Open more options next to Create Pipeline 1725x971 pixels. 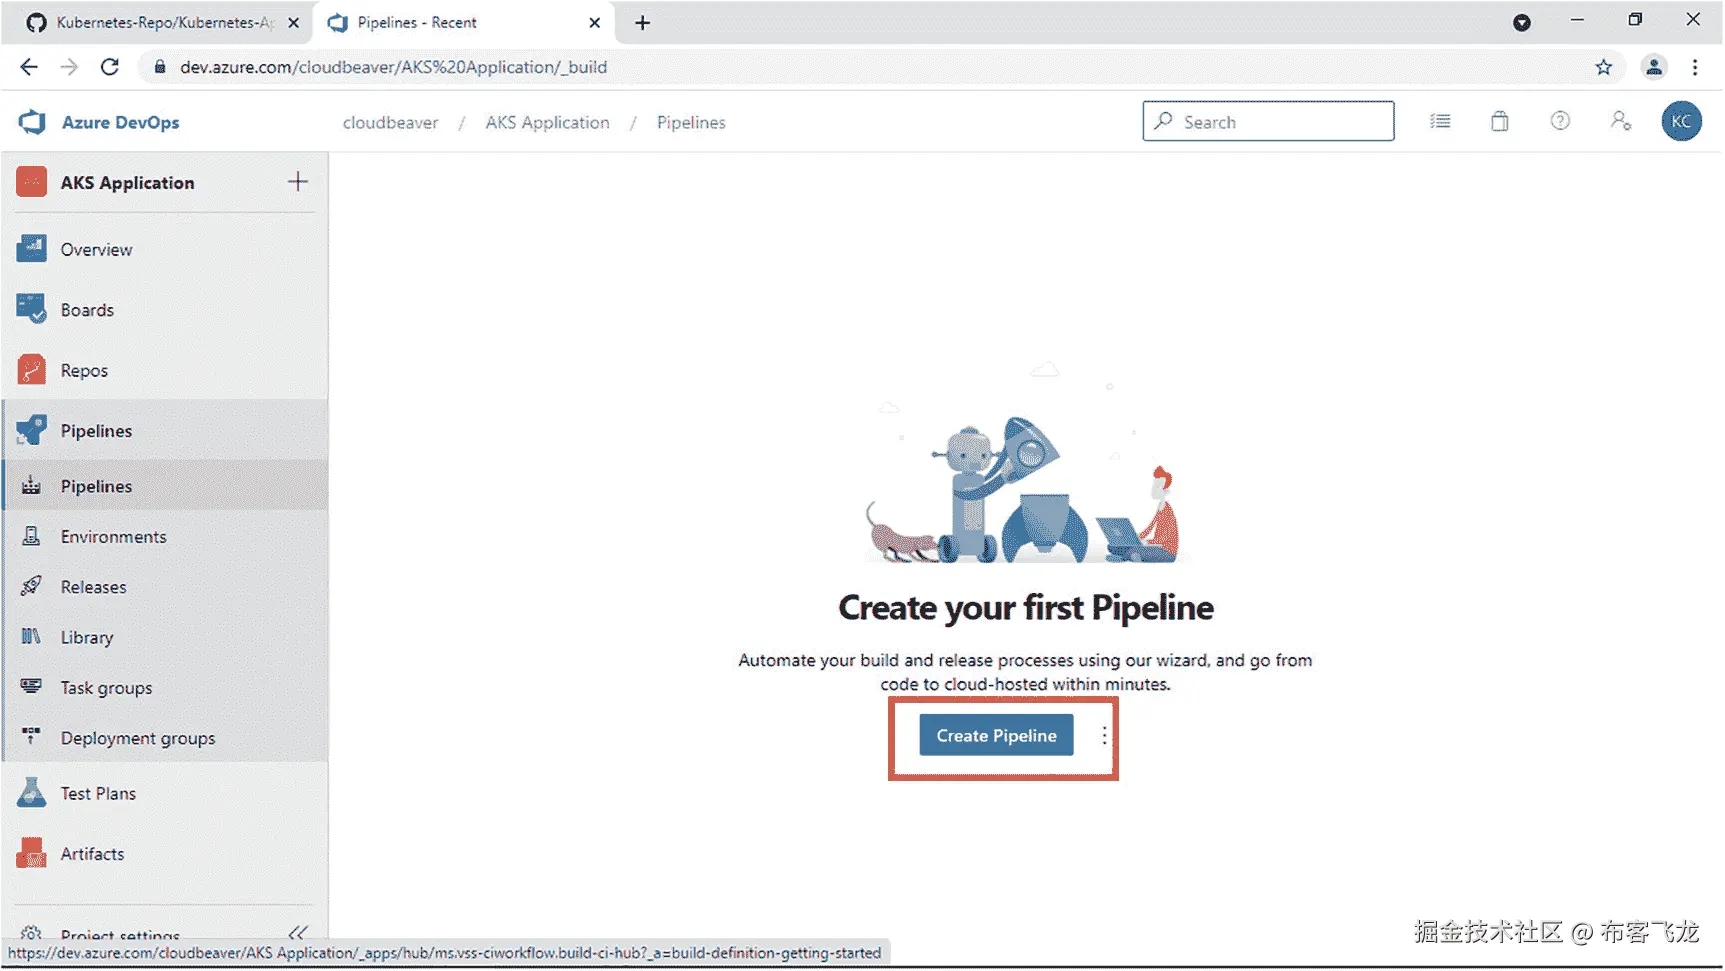click(x=1104, y=736)
